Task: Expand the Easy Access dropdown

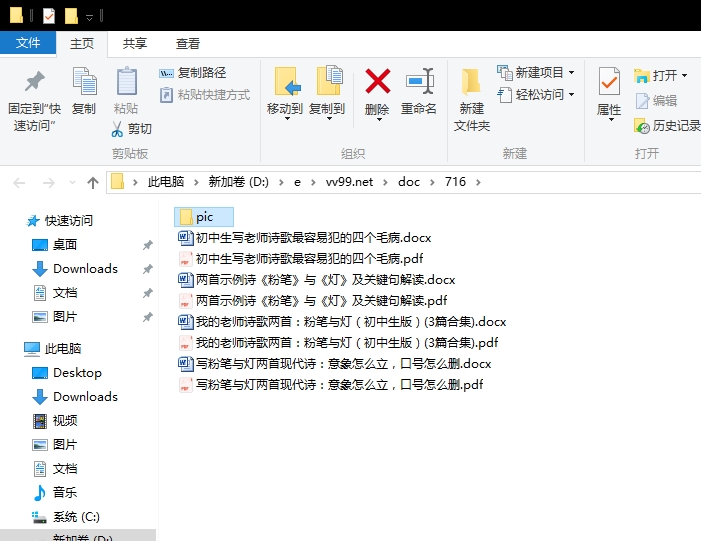Action: 571,95
